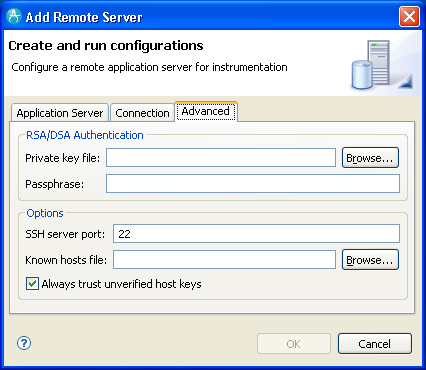Click the Options group label
The image size is (426, 370).
point(45,213)
